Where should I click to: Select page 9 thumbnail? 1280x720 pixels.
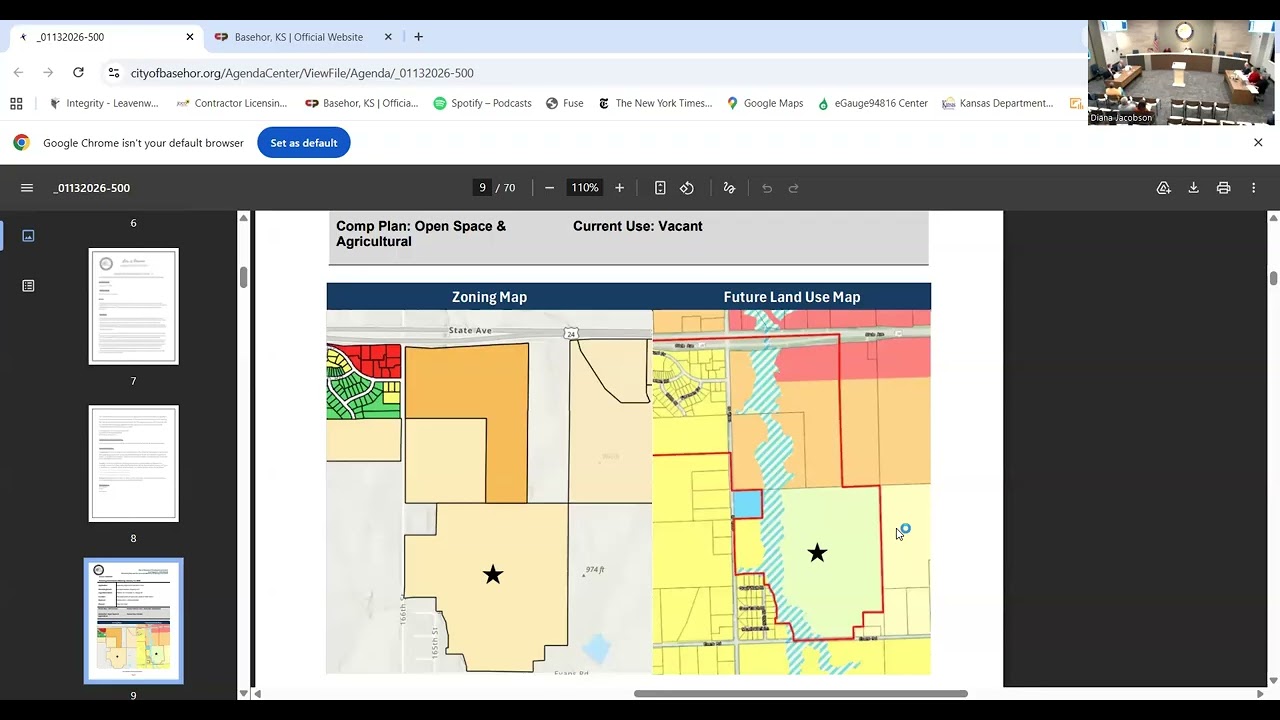[x=133, y=620]
